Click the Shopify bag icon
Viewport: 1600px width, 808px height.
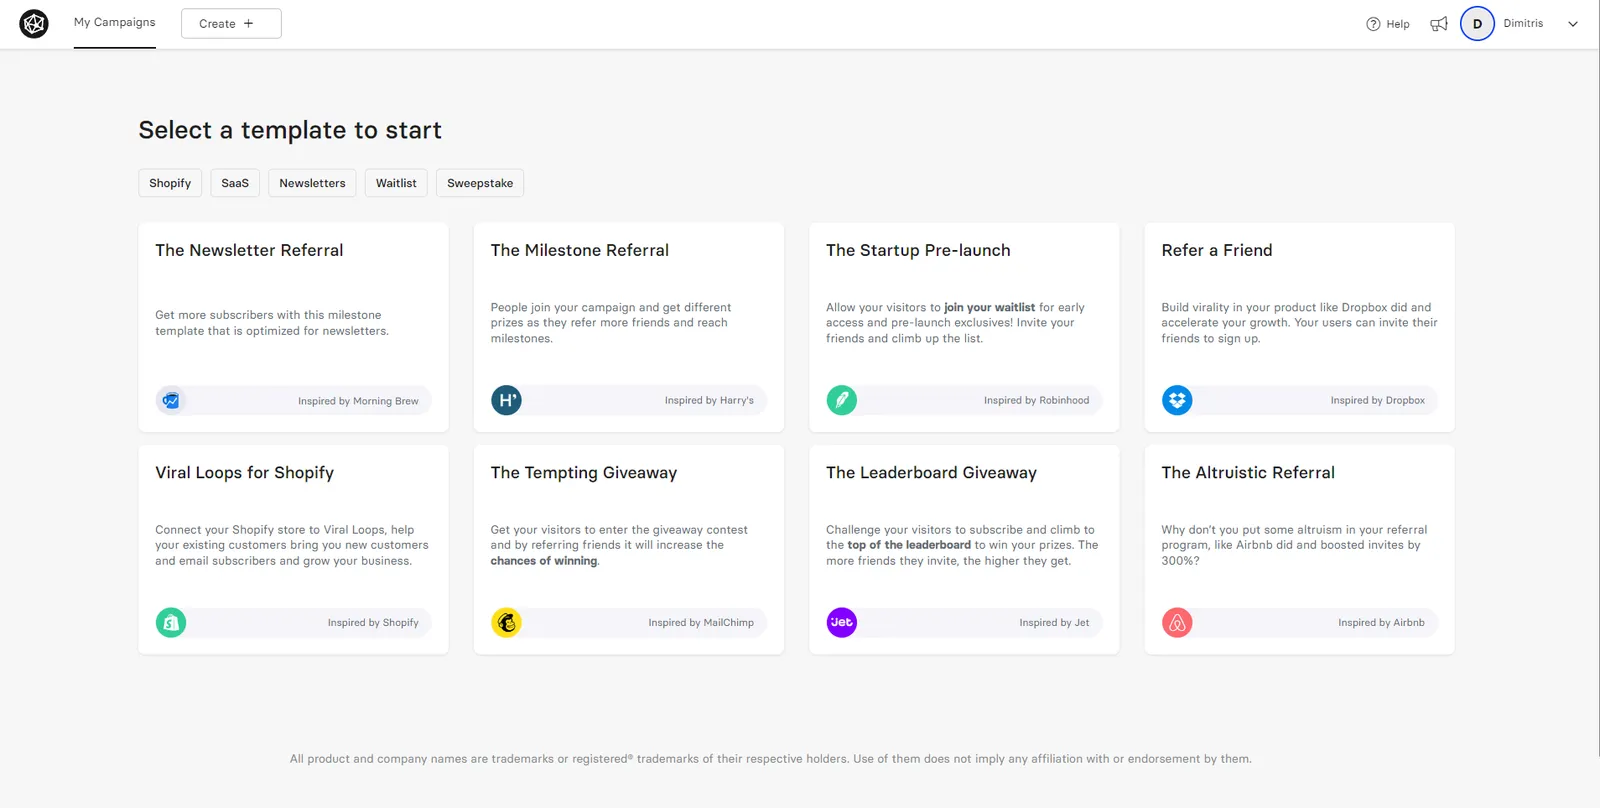coord(171,622)
